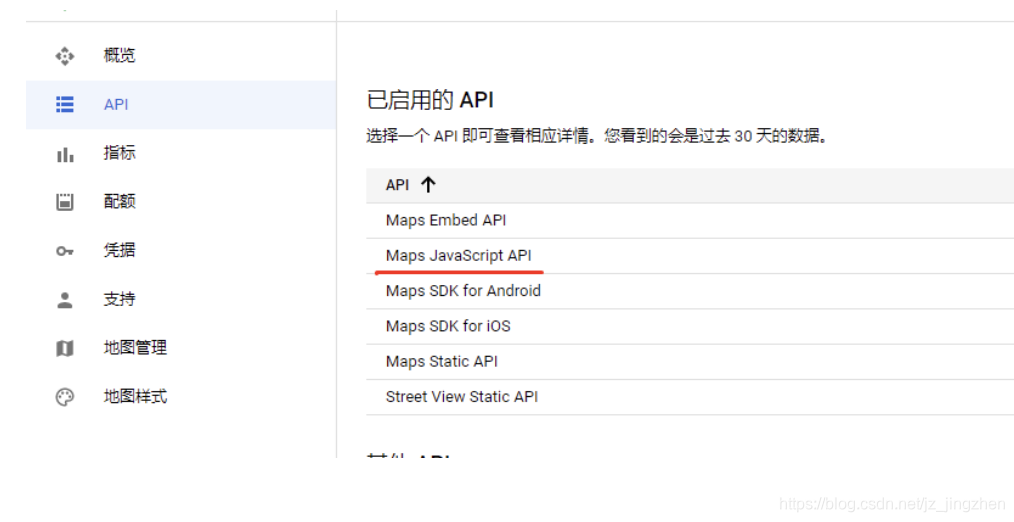Viewport: 1014px width, 522px height.
Task: Click the API column header label
Action: (397, 185)
